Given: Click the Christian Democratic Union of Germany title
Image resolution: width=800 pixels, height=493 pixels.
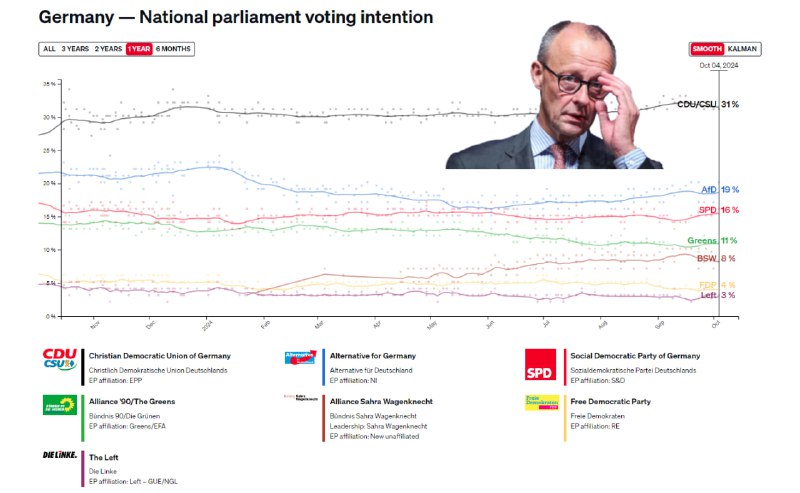Looking at the screenshot, I should [160, 356].
